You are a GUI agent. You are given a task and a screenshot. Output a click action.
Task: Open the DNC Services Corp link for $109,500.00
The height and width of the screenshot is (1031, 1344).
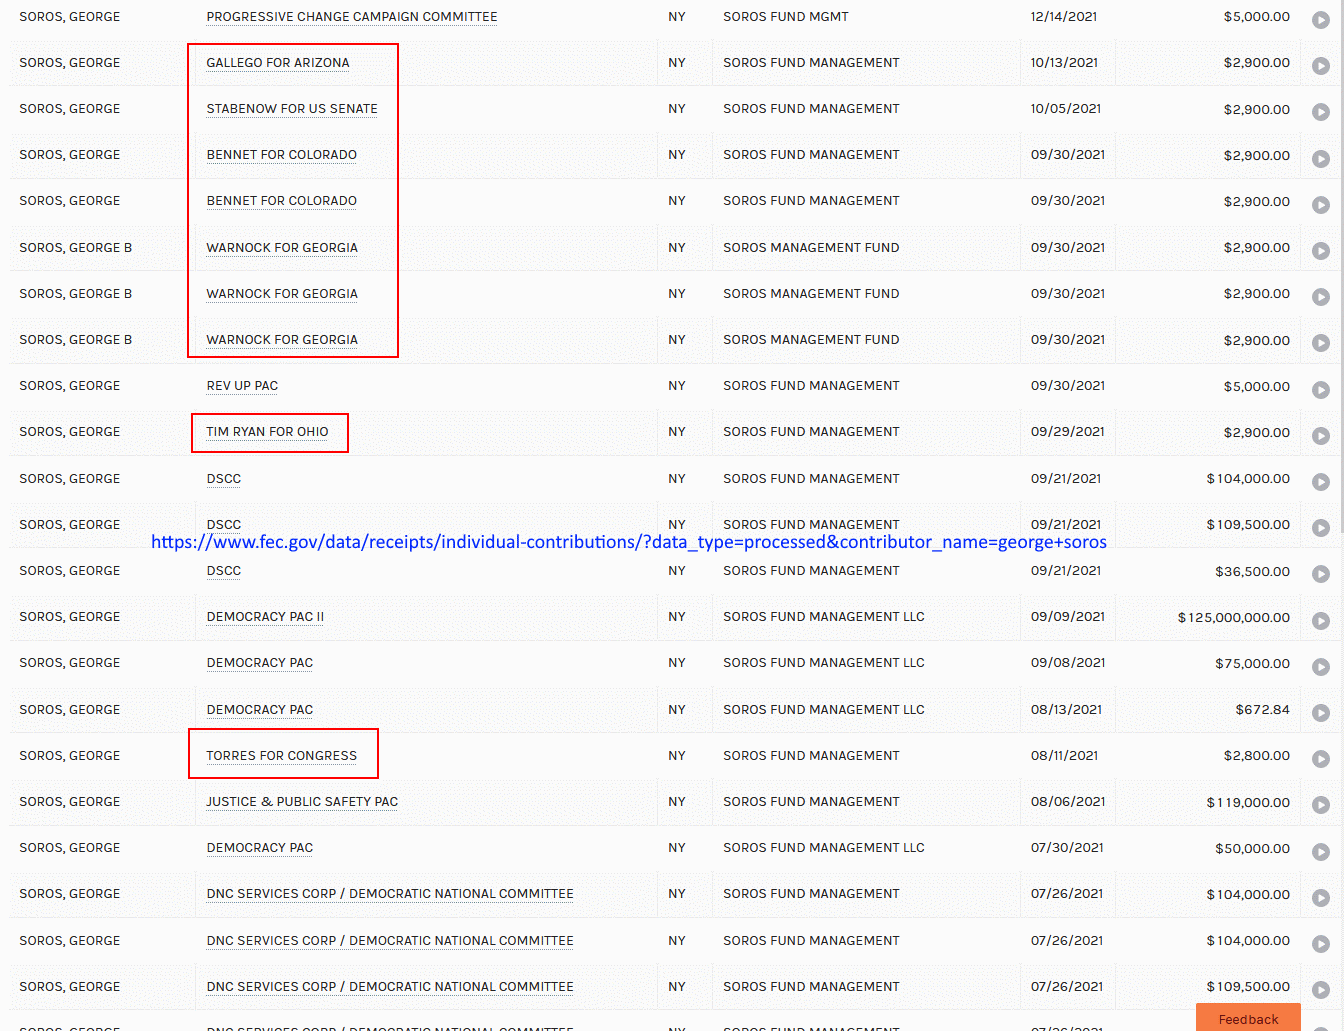390,987
